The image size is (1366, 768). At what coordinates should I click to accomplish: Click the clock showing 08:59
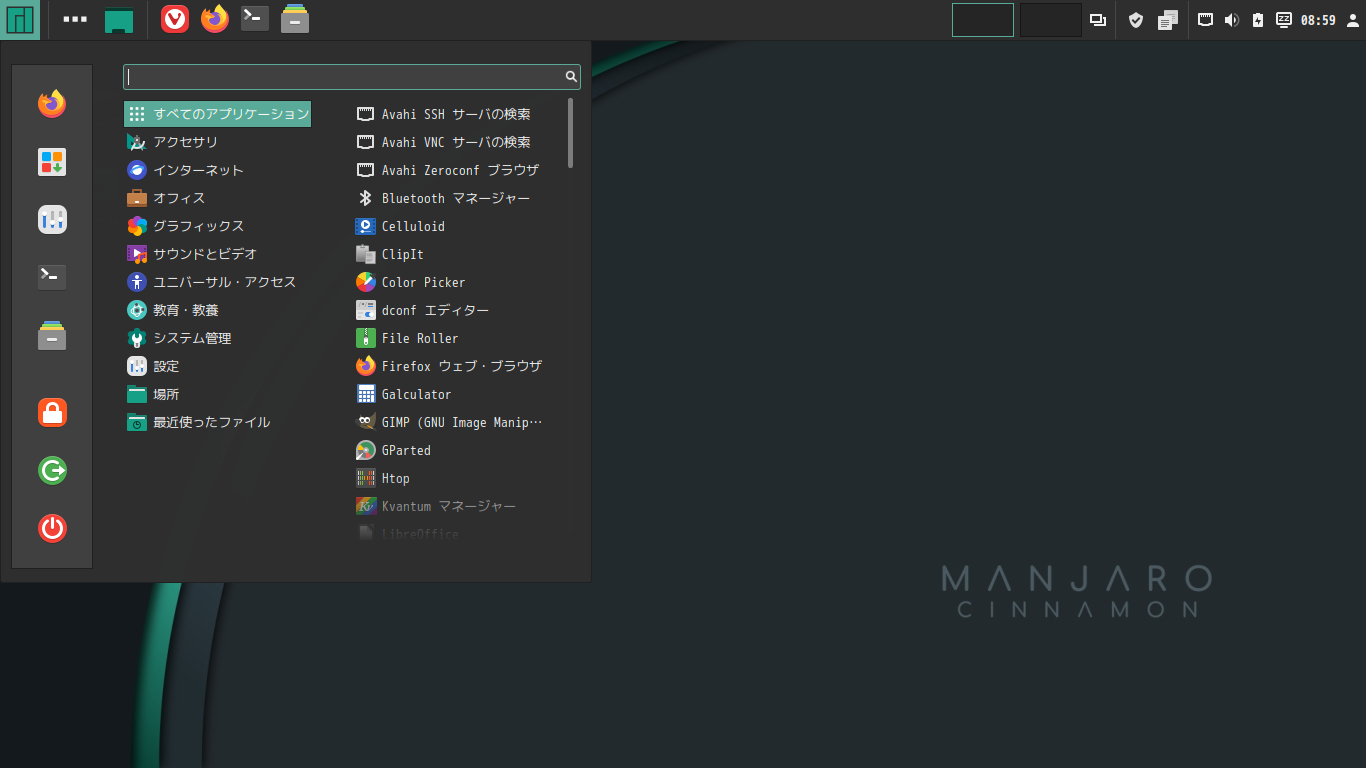point(1318,20)
